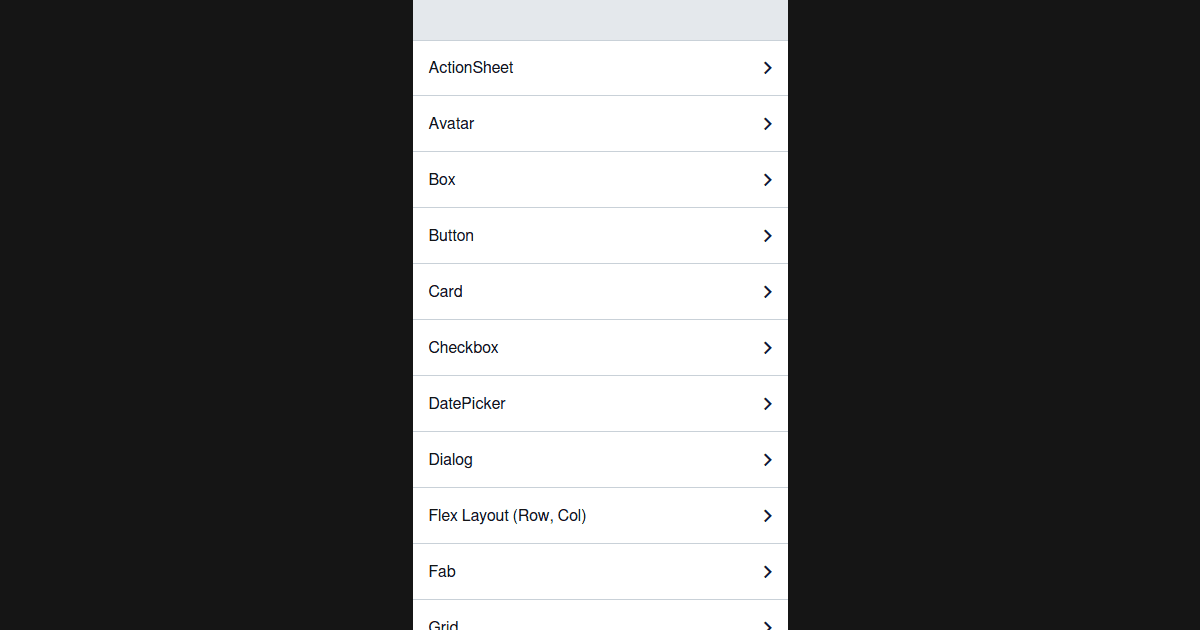Select the Box list entry

point(442,180)
